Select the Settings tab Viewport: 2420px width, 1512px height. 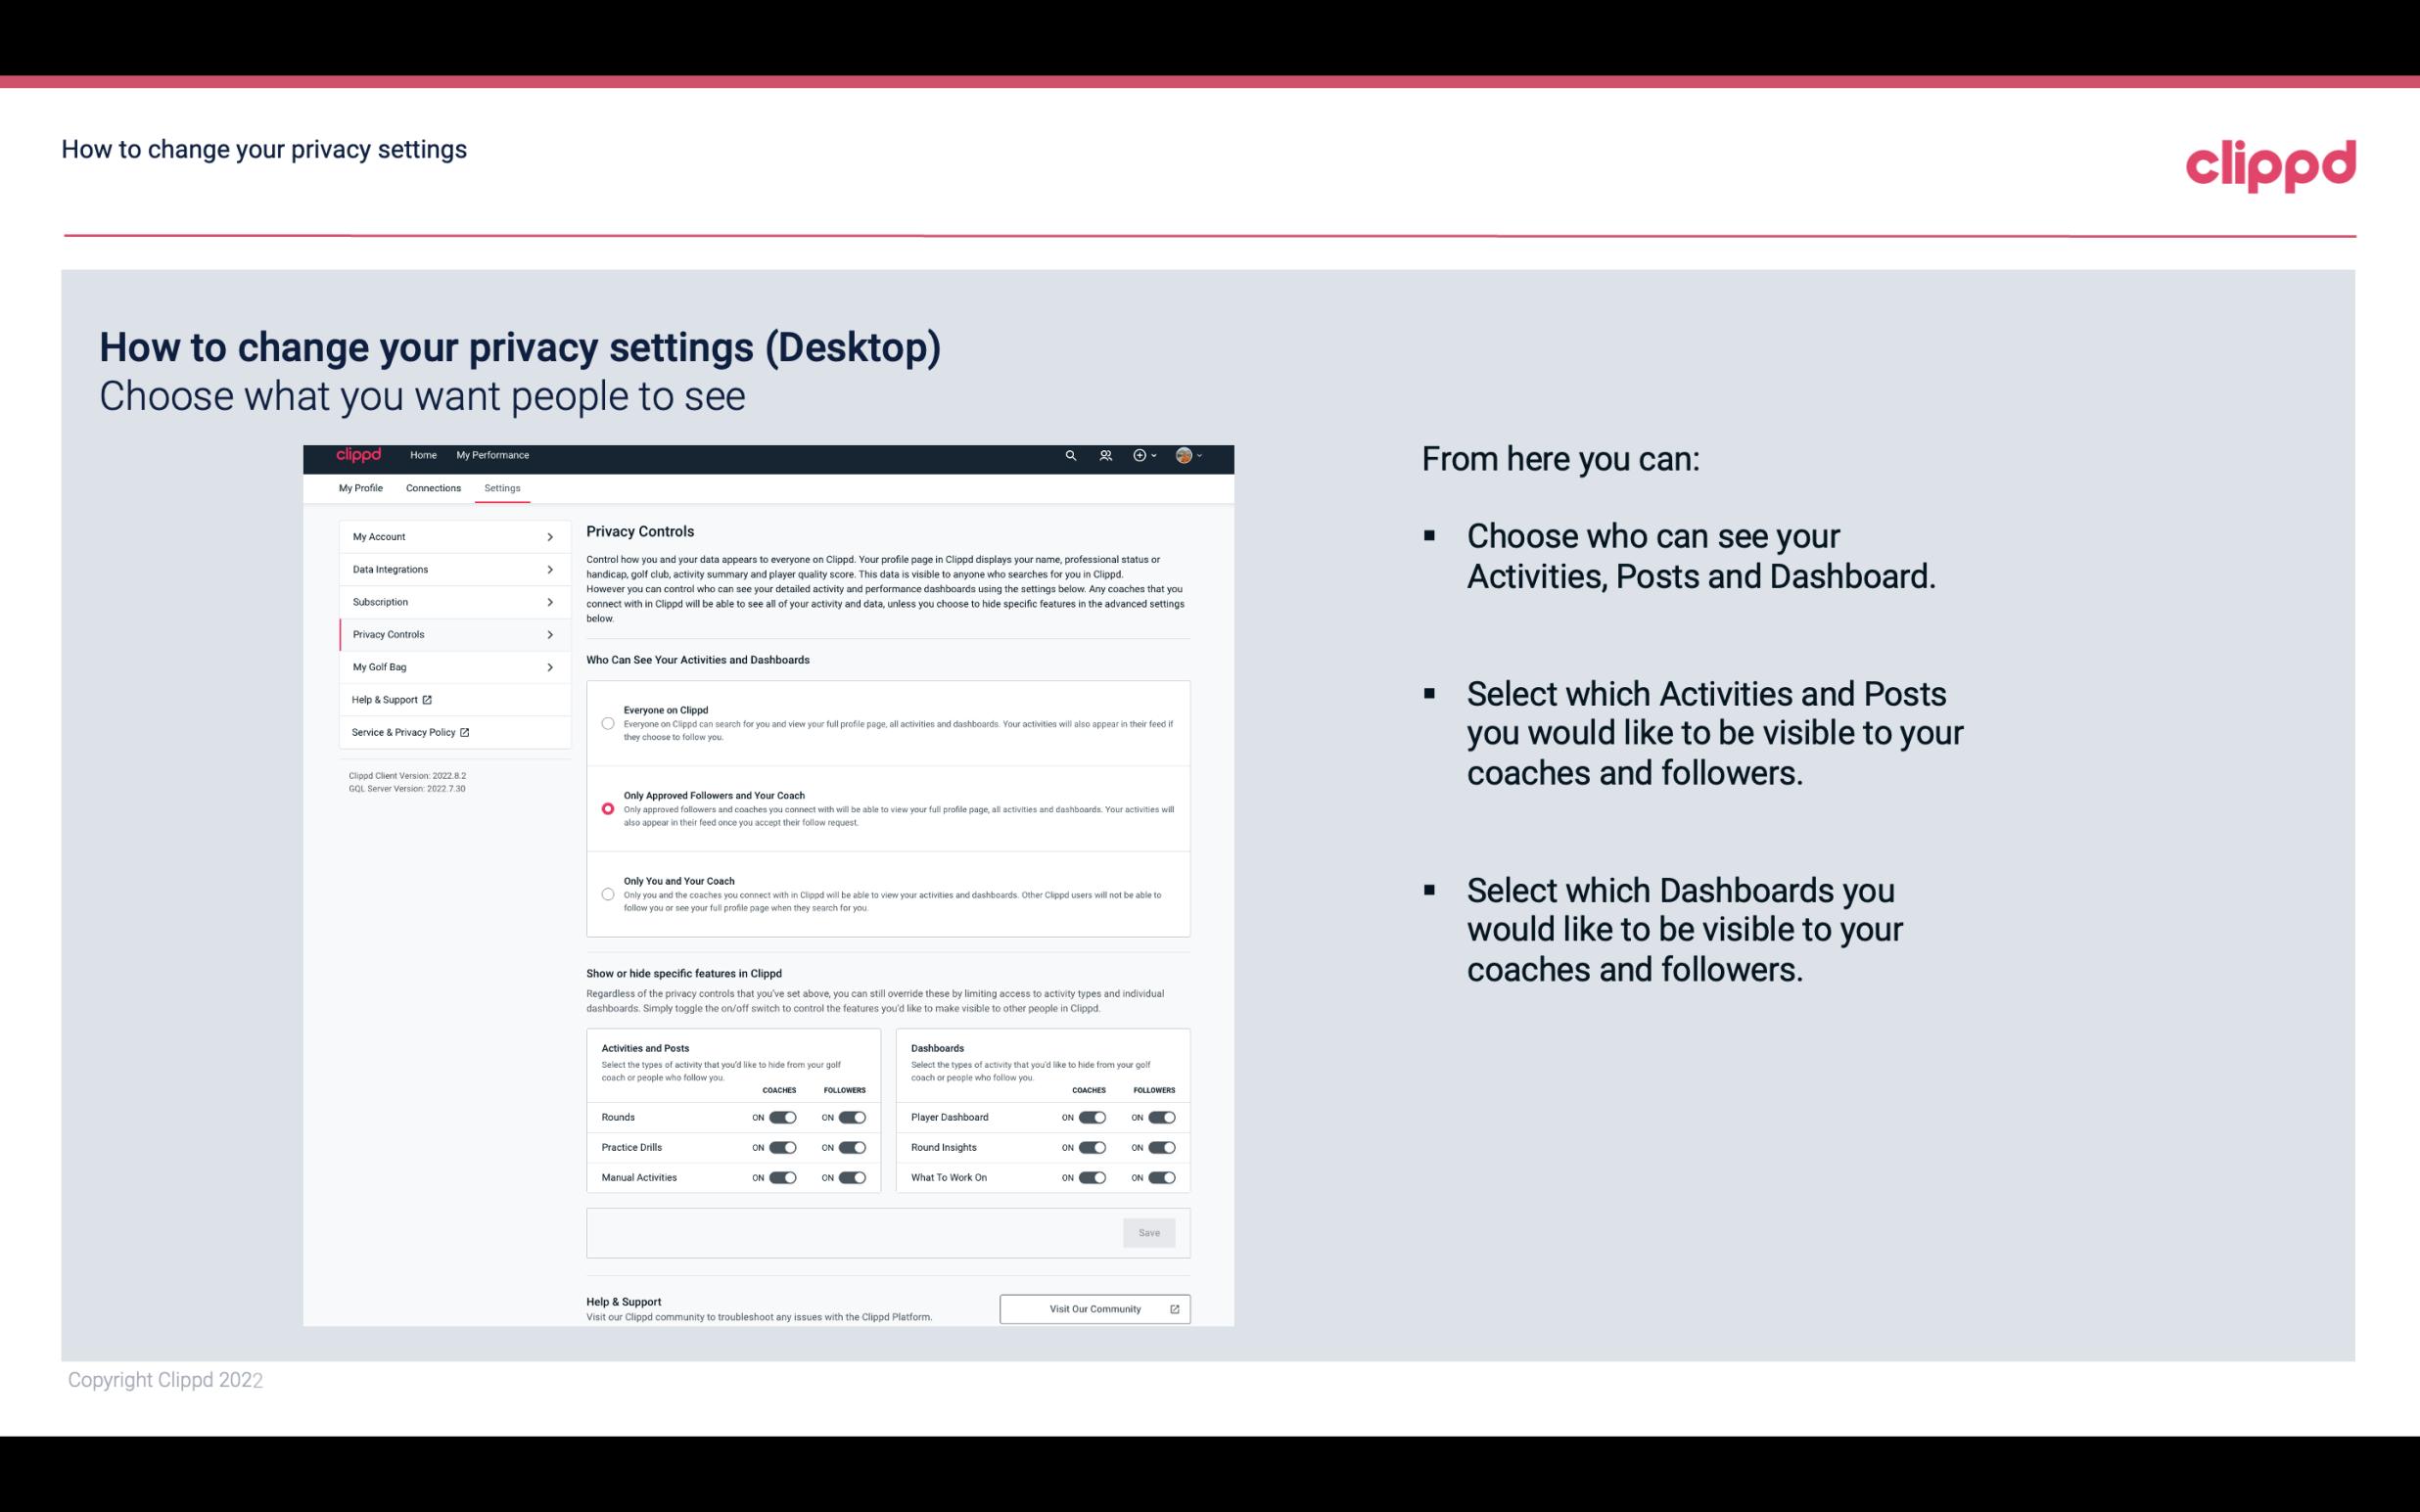pyautogui.click(x=500, y=487)
